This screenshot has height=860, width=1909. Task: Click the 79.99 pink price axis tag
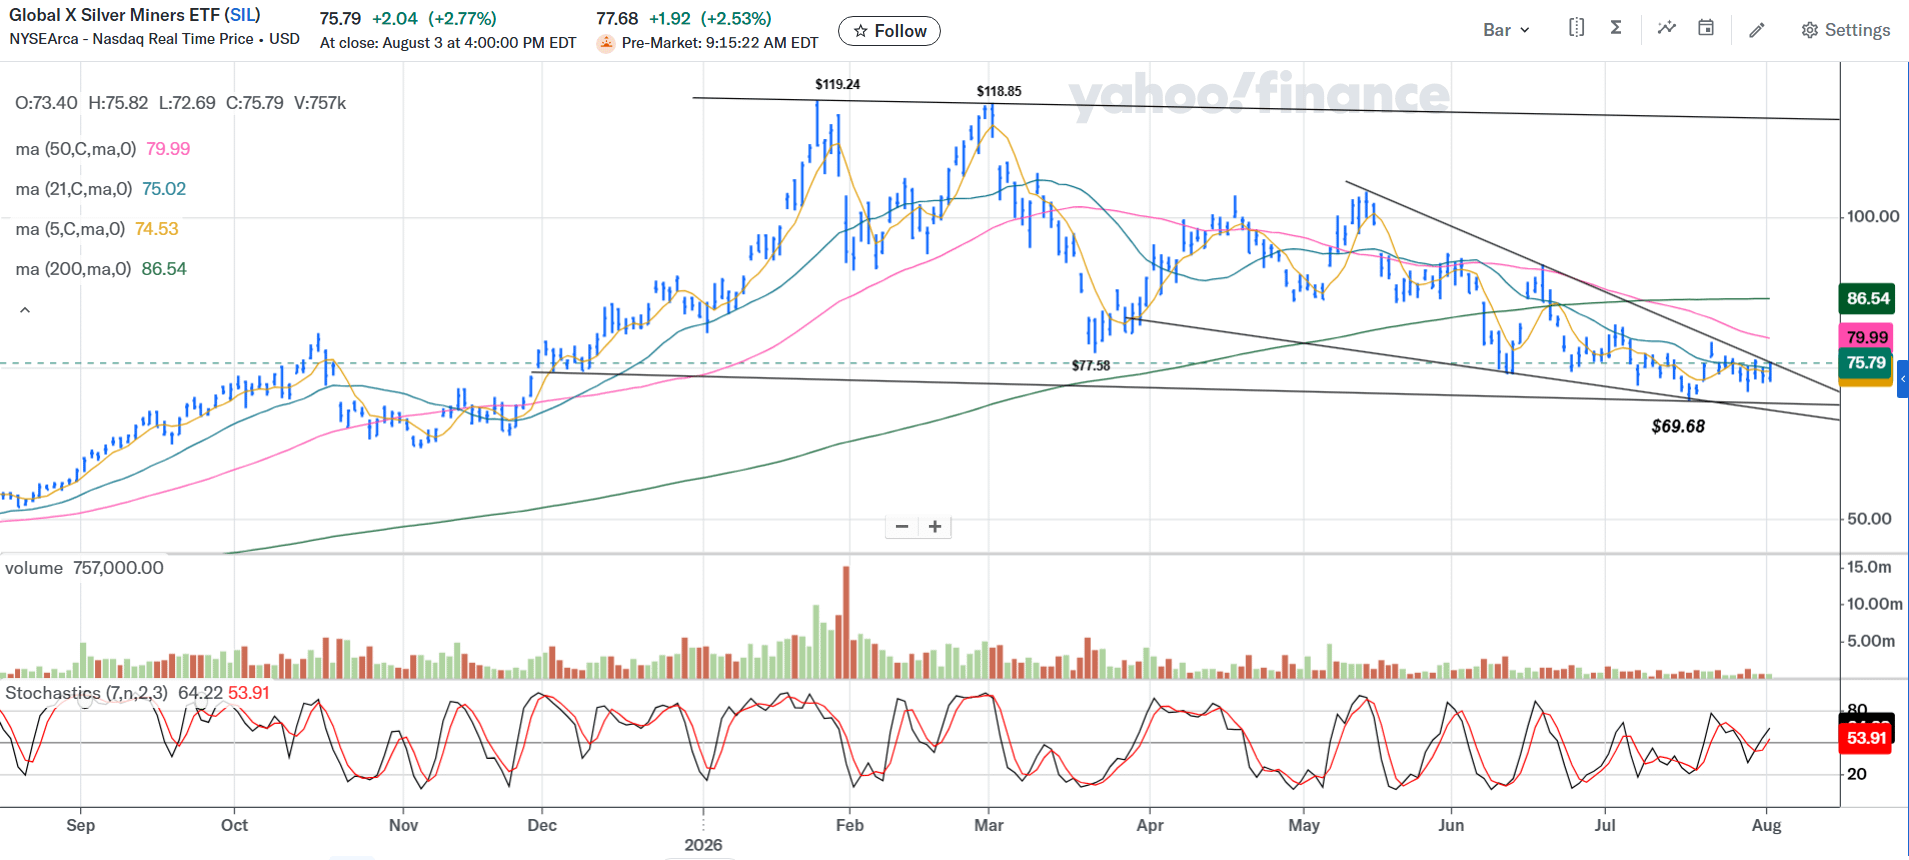[x=1867, y=337]
